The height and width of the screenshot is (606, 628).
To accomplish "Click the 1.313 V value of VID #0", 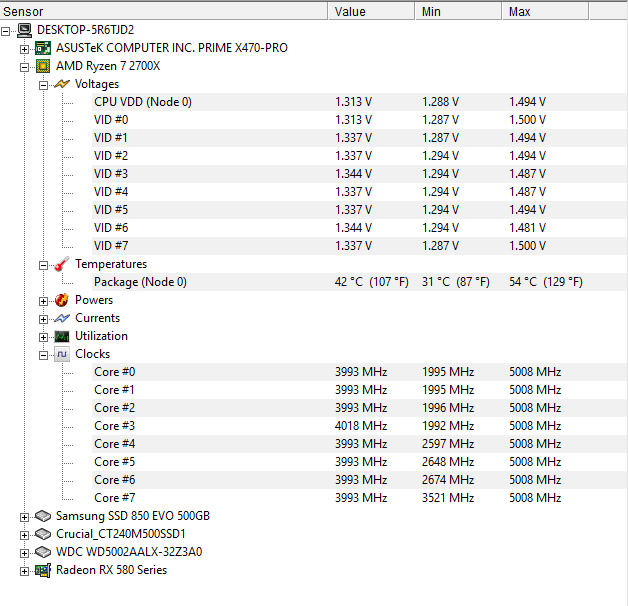I will (x=353, y=120).
